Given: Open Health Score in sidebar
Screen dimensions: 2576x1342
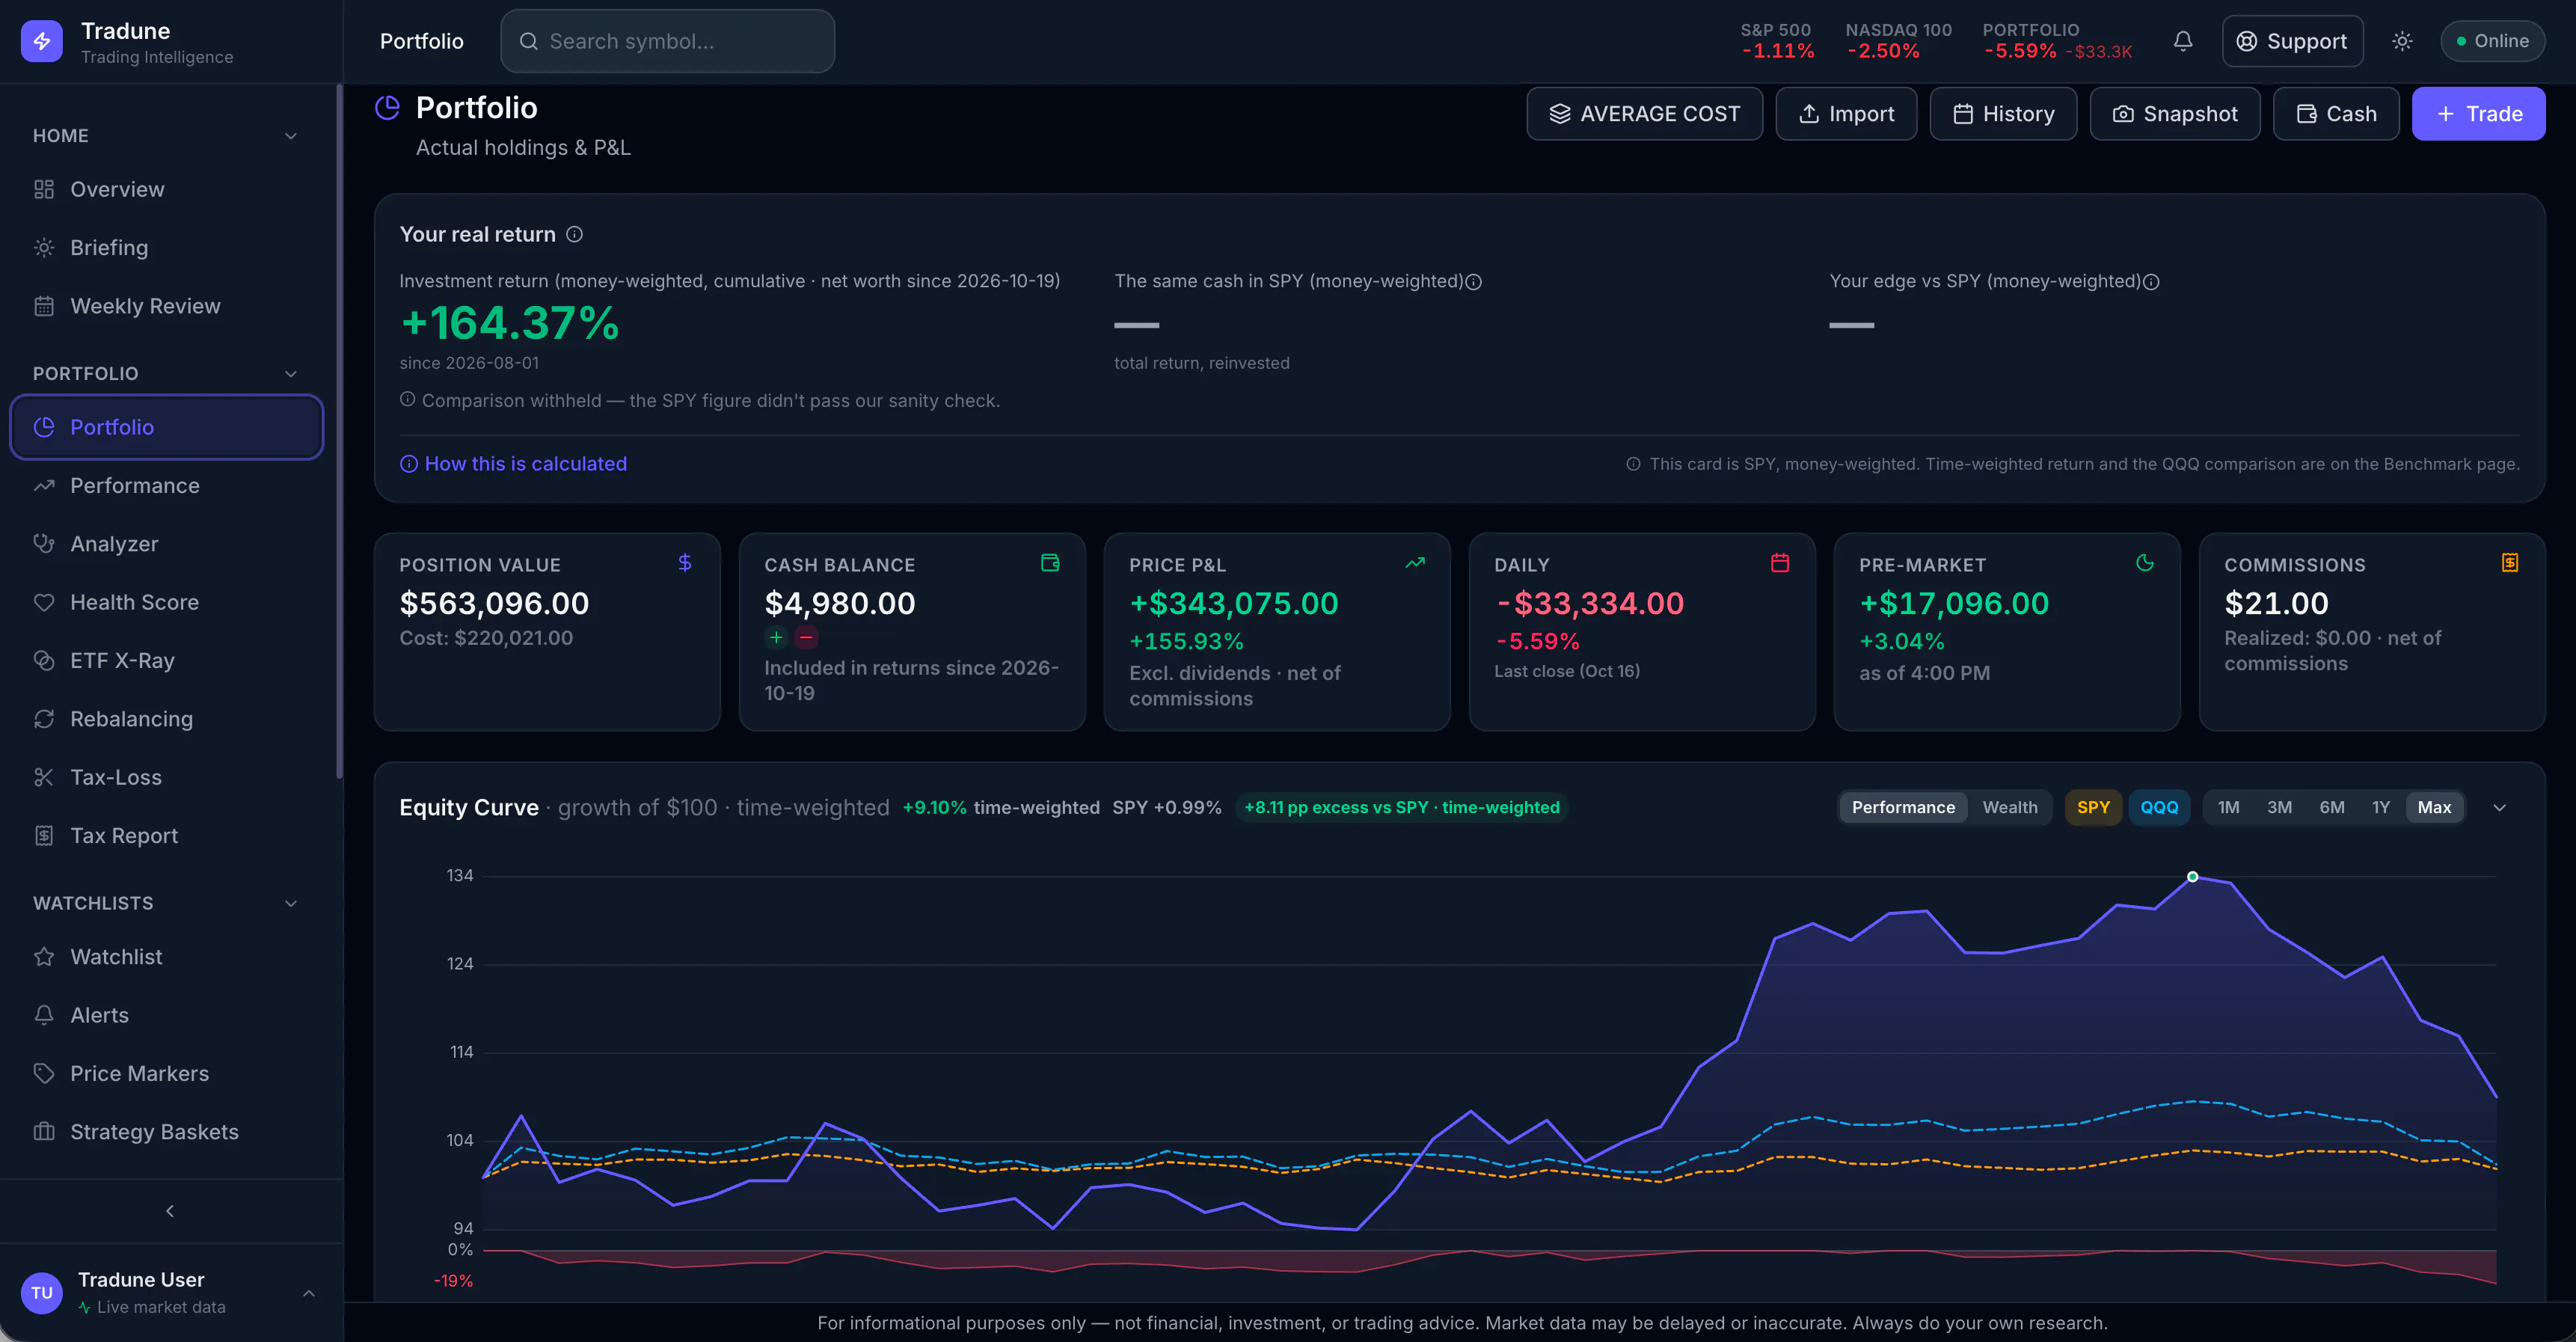Looking at the screenshot, I should coord(166,602).
